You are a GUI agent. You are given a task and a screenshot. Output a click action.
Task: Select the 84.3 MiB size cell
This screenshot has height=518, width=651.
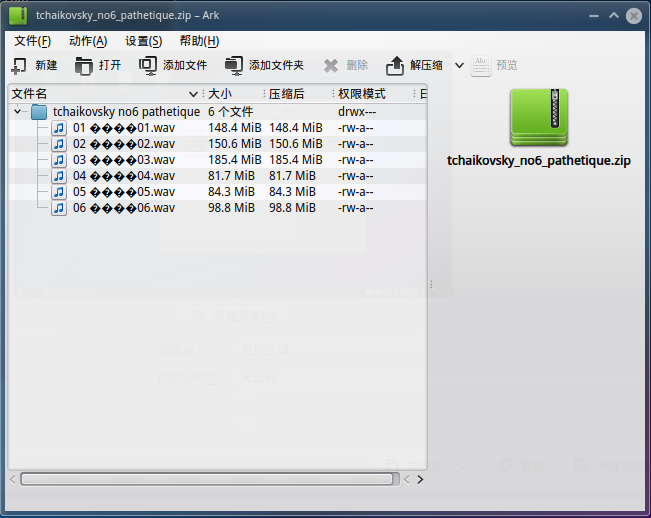click(x=231, y=192)
